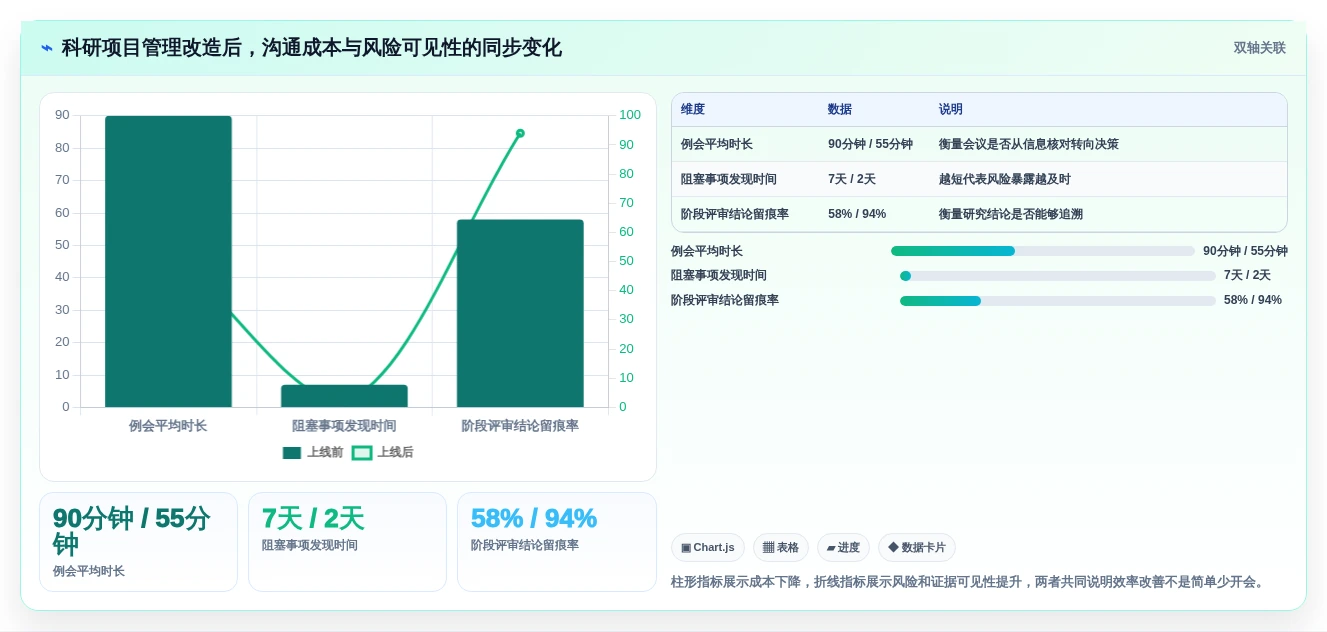The width and height of the screenshot is (1327, 632).
Task: Click the 阻塞事项发现时间 table row label
Action: pos(729,179)
